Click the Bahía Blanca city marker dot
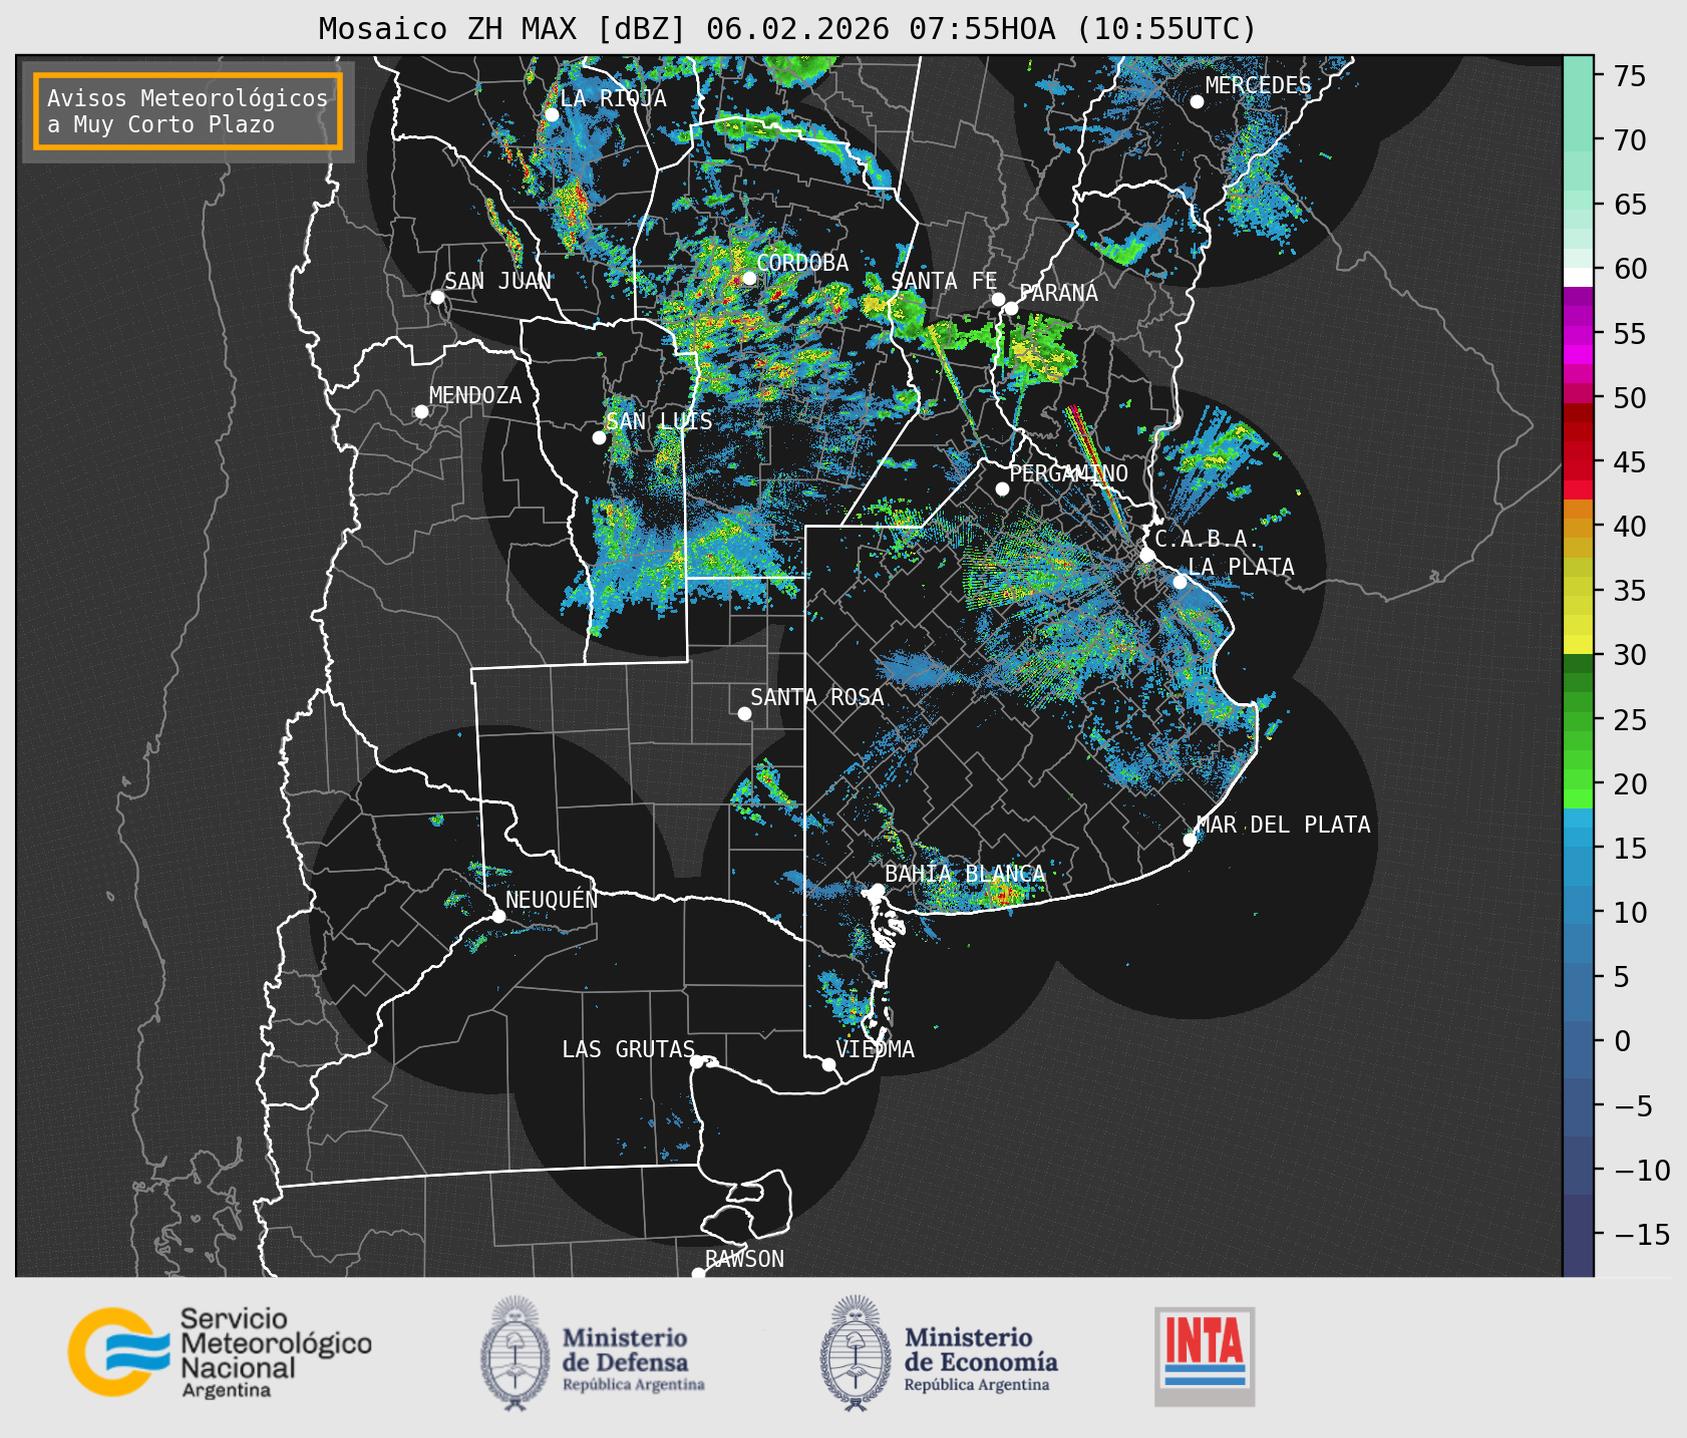 click(877, 890)
